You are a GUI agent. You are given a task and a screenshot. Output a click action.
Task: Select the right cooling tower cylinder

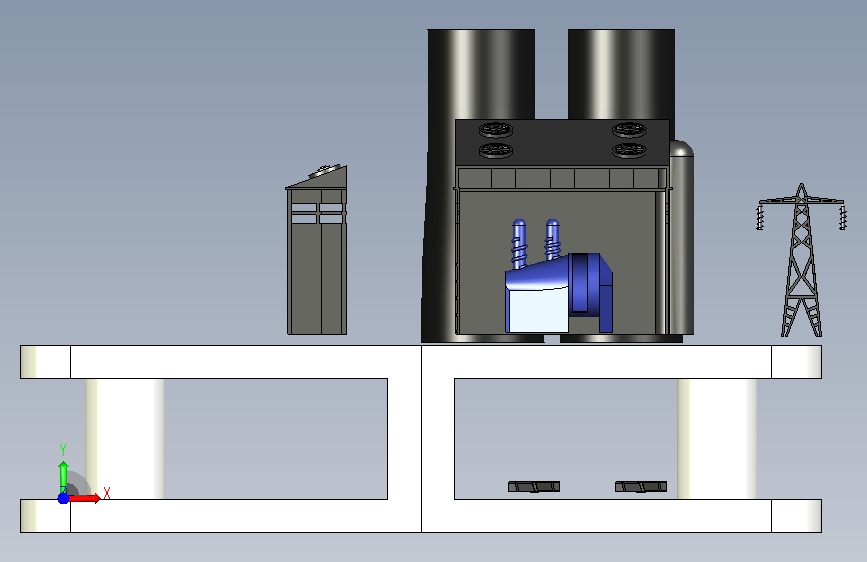click(x=621, y=74)
